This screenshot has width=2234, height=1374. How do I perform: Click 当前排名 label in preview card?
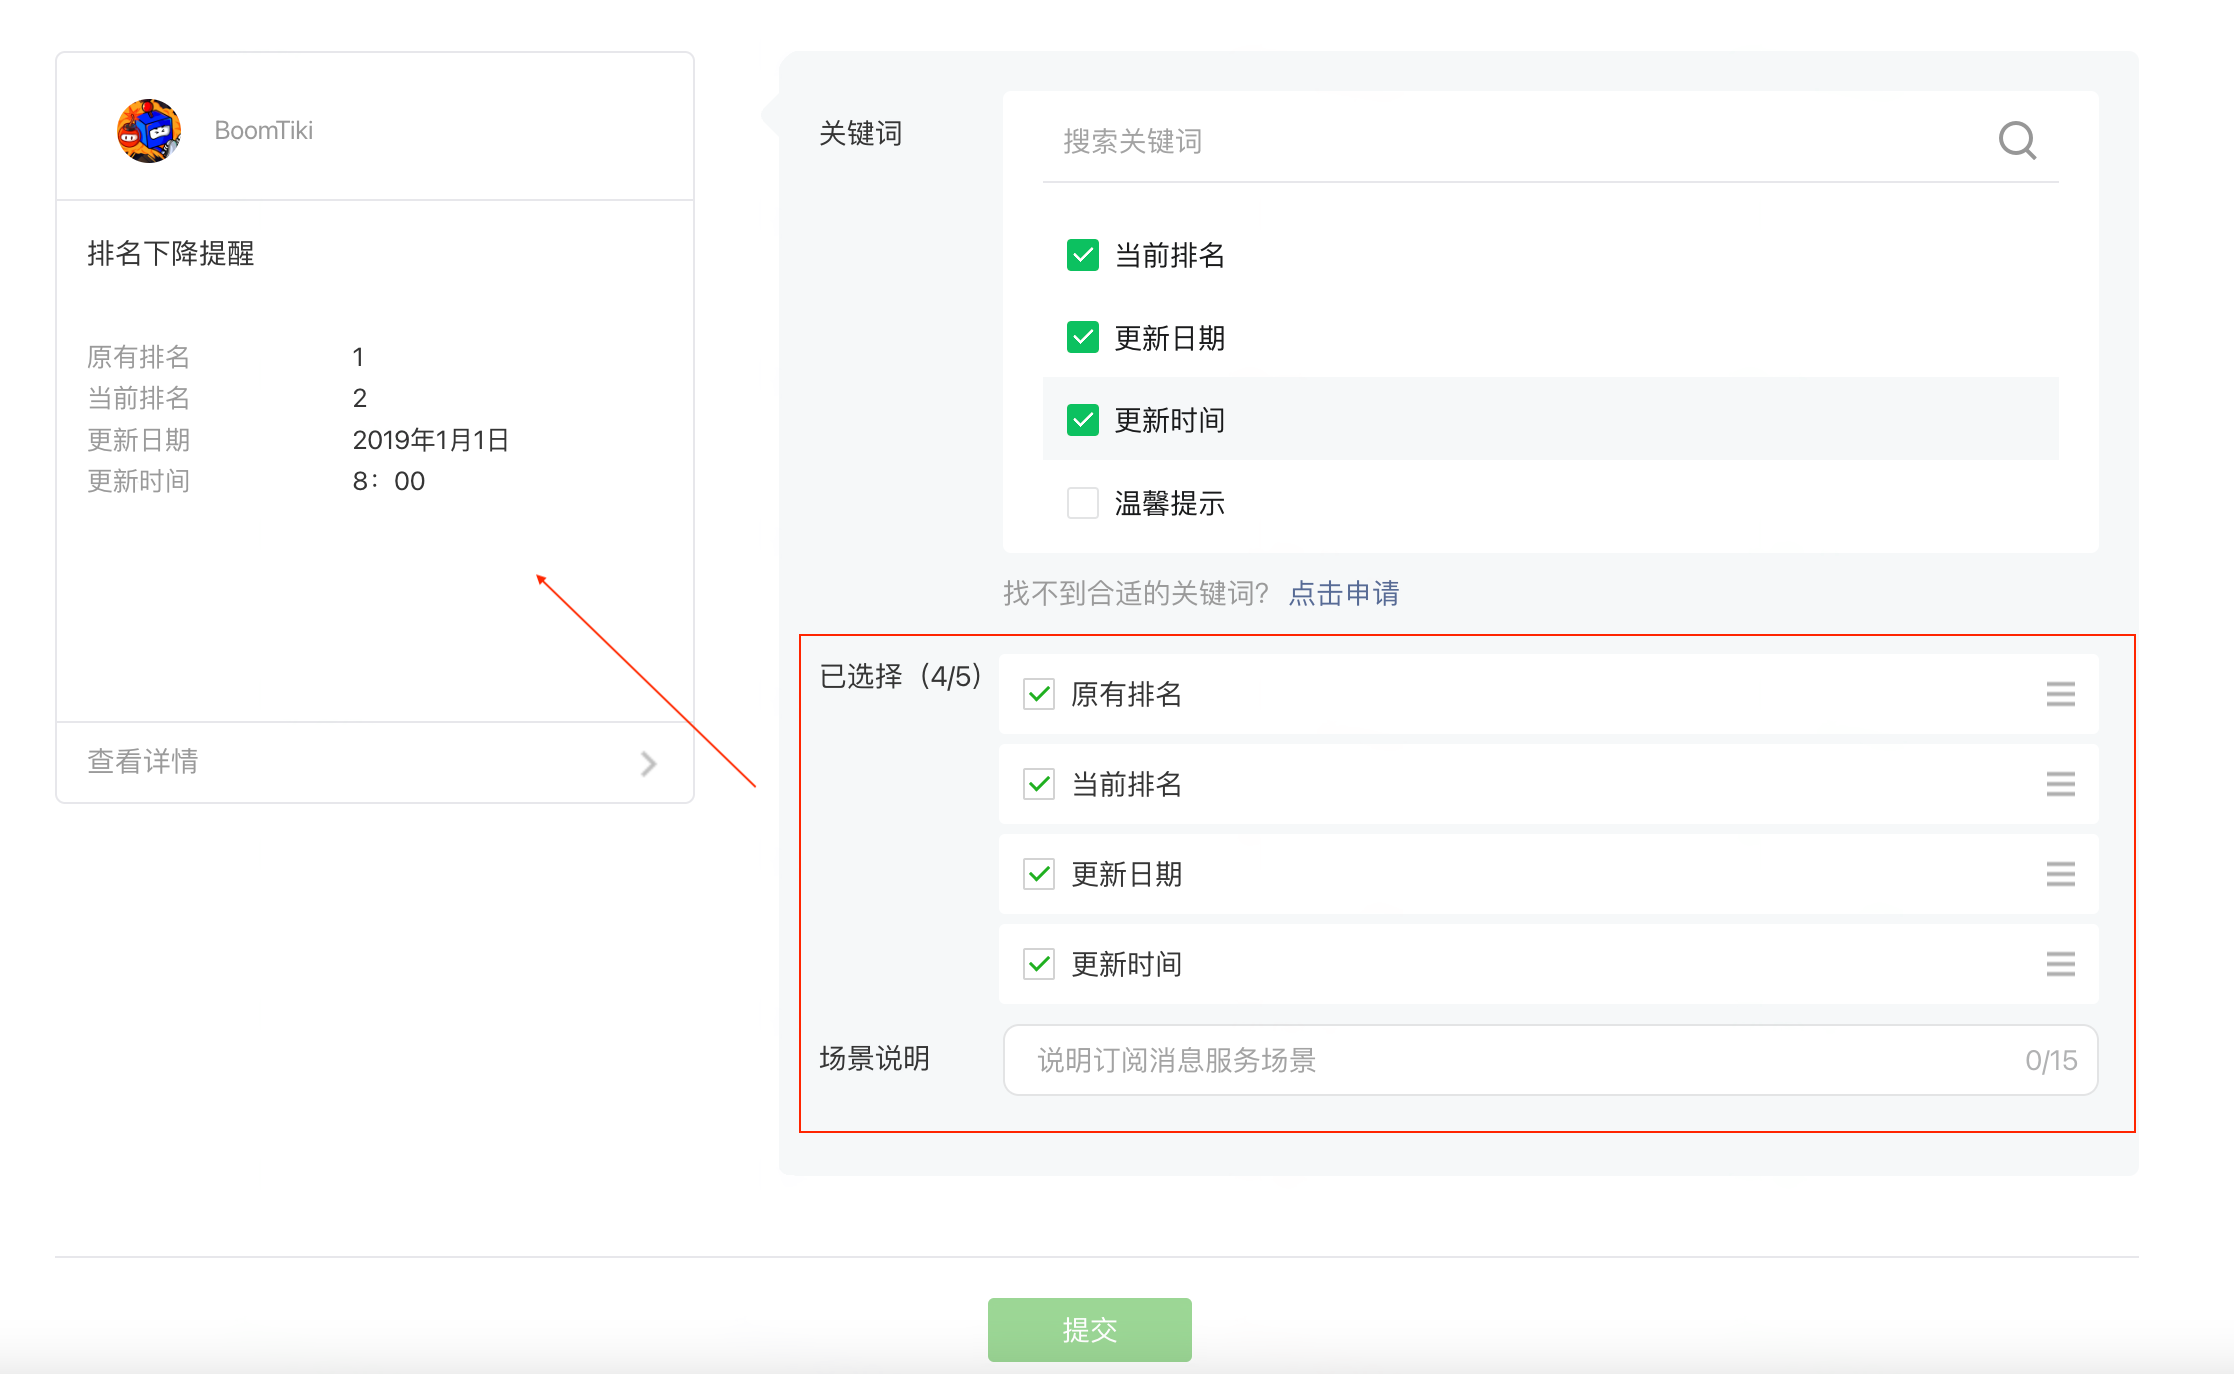point(138,398)
